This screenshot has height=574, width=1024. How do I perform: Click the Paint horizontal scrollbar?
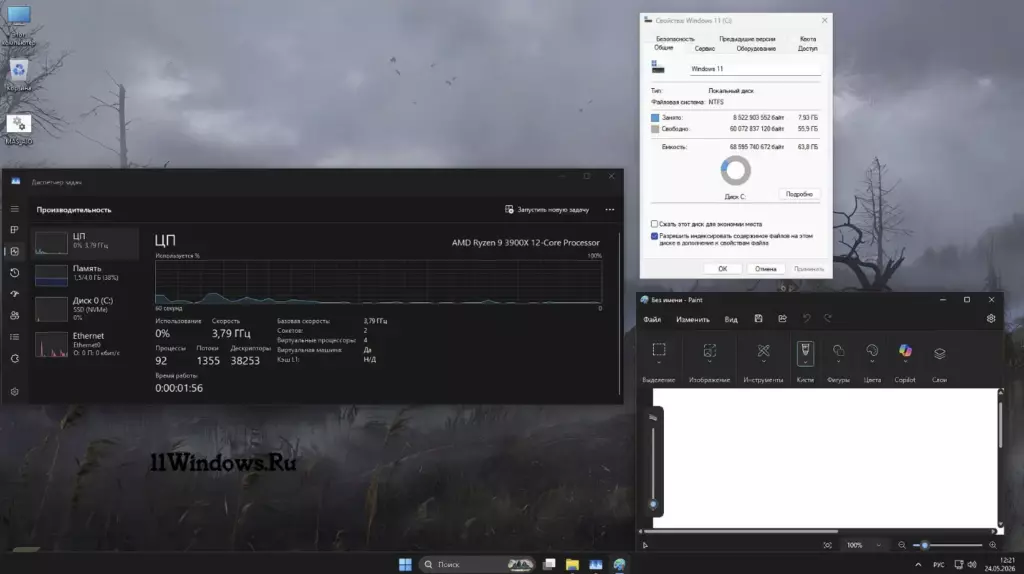741,531
